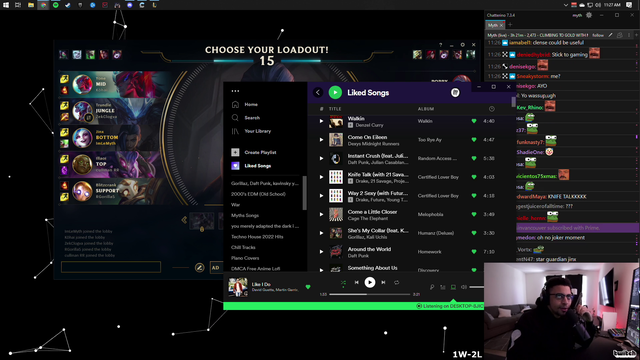Viewport: 640px width, 360px height.
Task: Open connect-to-device icon in Spotify
Action: click(453, 287)
